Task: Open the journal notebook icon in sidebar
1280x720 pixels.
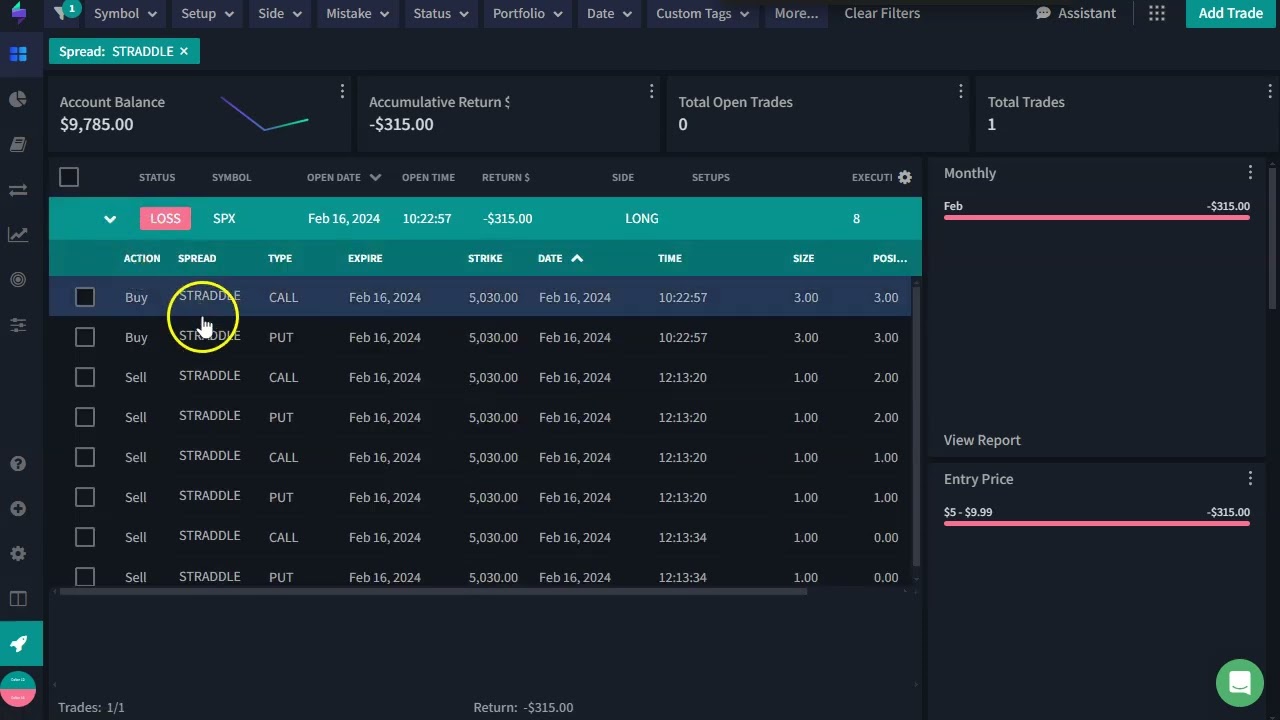Action: (x=18, y=145)
